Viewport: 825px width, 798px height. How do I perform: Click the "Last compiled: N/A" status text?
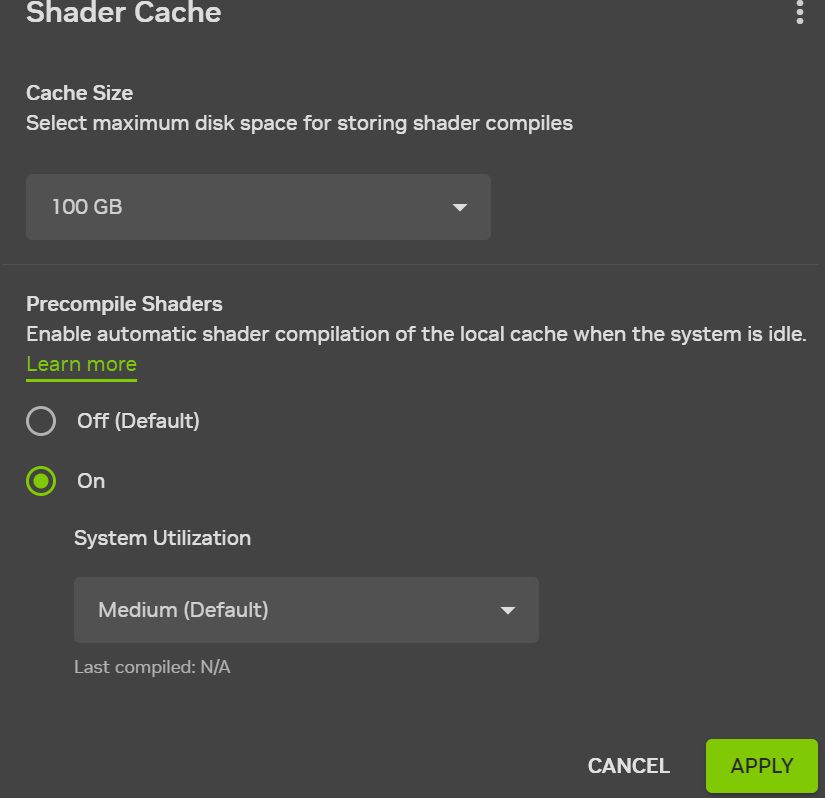152,666
